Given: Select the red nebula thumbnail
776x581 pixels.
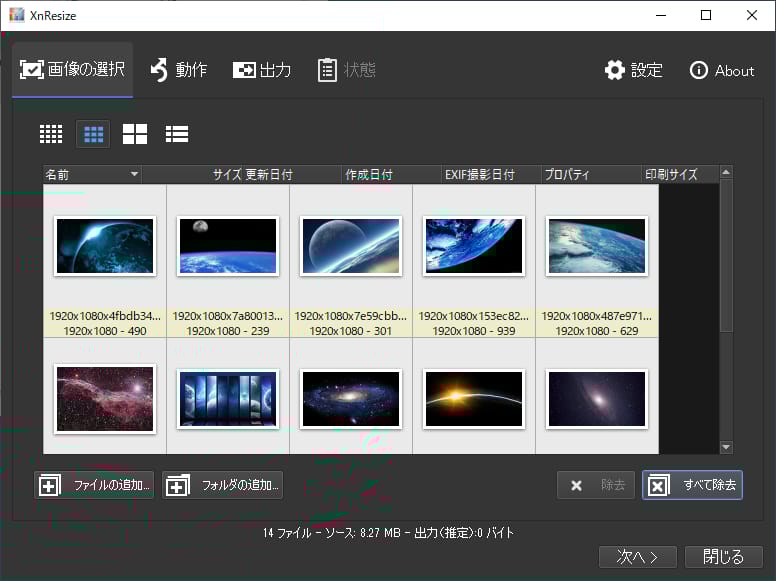Looking at the screenshot, I should tap(105, 399).
